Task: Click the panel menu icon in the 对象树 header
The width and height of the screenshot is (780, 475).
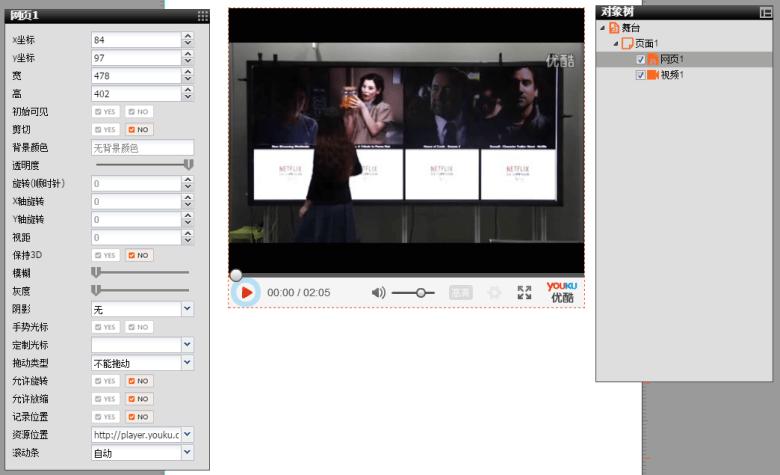Action: 765,12
